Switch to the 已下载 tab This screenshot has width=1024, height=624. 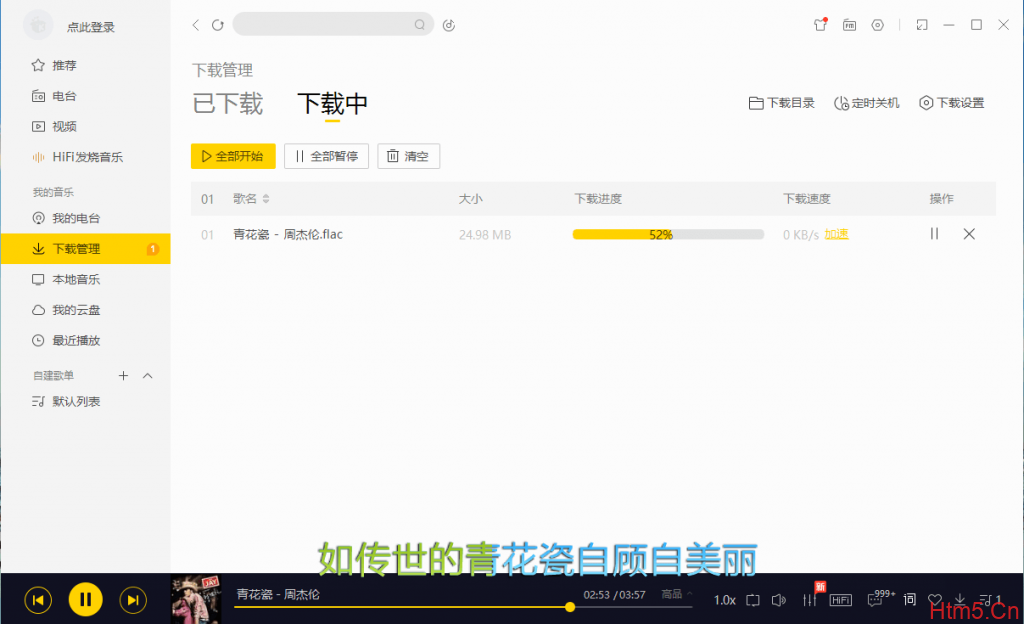pos(227,104)
